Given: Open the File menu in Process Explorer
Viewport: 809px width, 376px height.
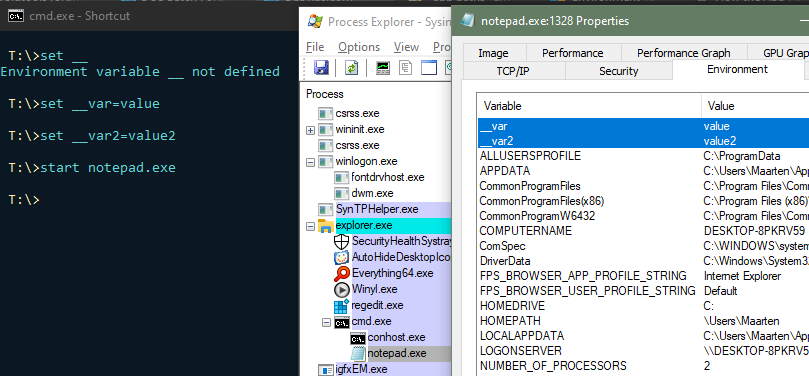Looking at the screenshot, I should [315, 47].
